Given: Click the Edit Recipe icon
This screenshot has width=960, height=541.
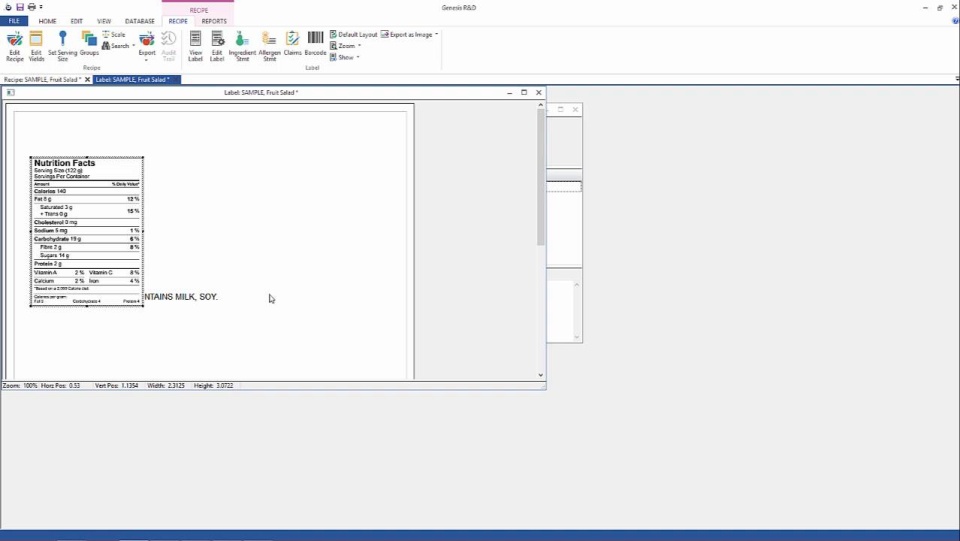Looking at the screenshot, I should coord(14,44).
